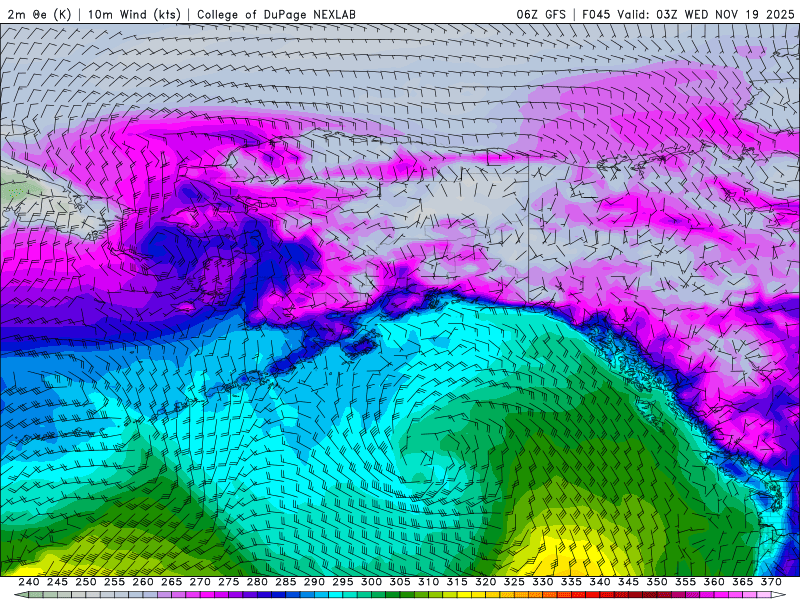Click the 'F045' forecast hour label

[596, 14]
